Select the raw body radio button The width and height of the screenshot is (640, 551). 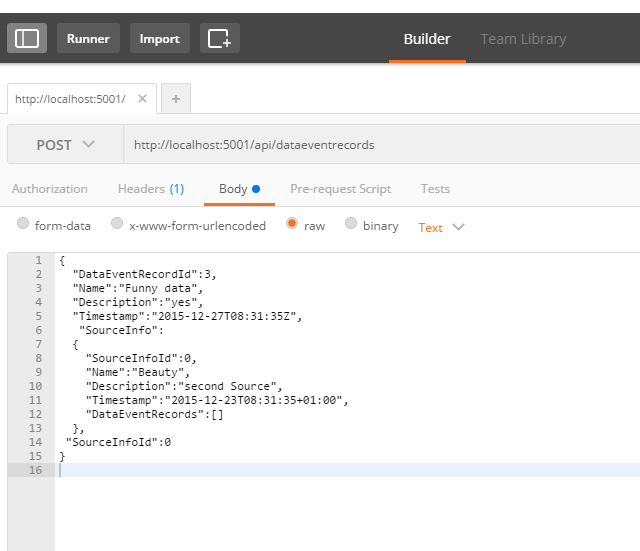coord(292,223)
